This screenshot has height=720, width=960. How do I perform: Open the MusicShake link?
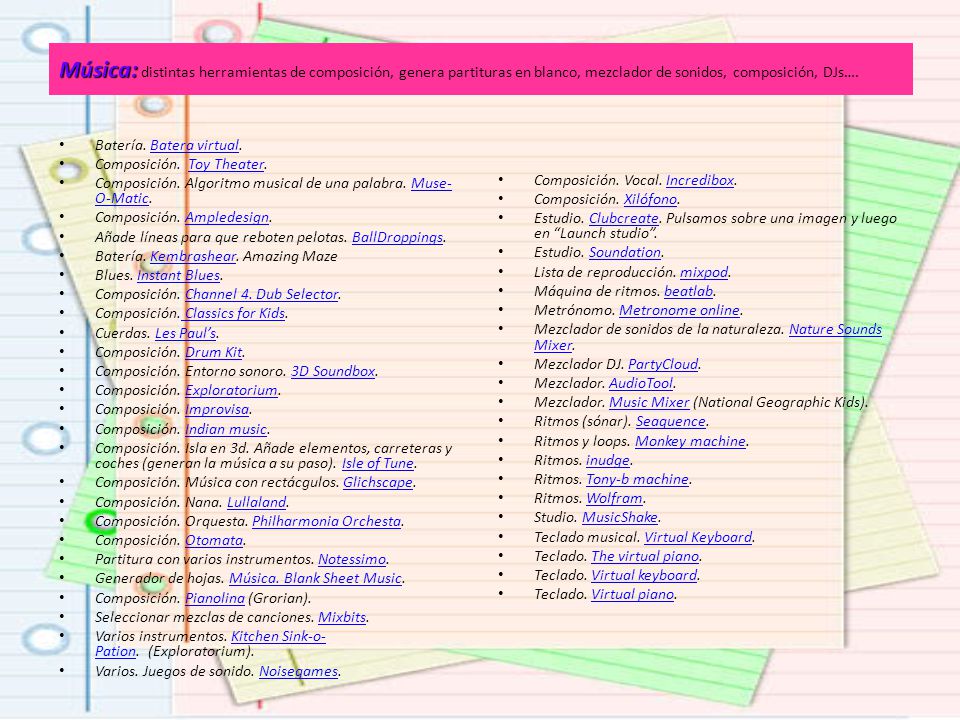coord(620,517)
